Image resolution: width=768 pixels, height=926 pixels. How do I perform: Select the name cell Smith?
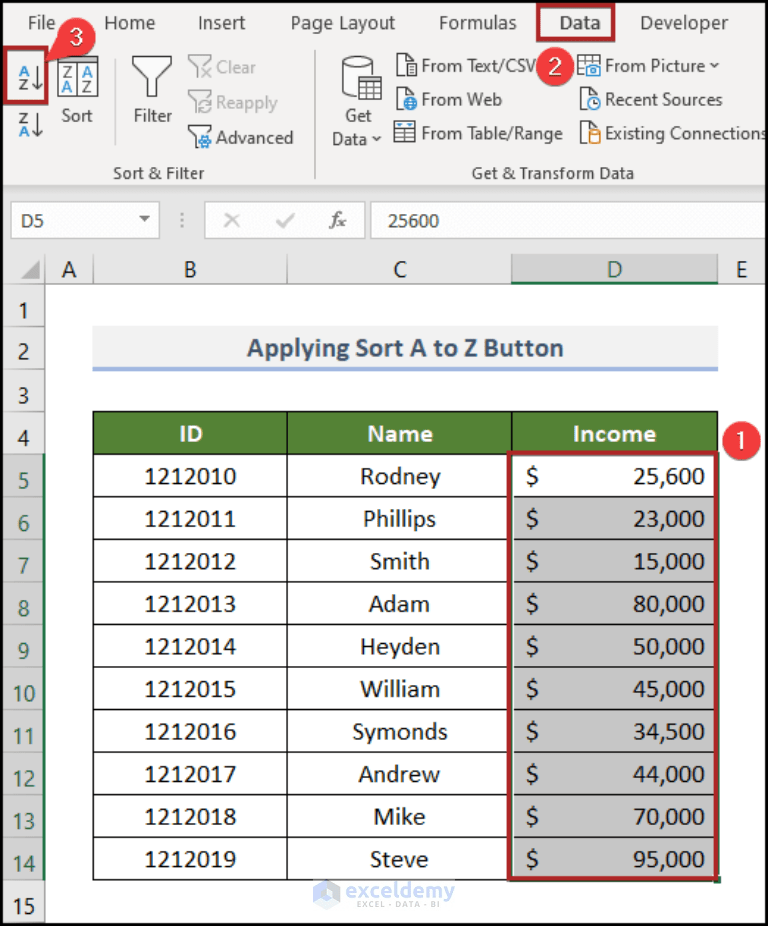point(399,561)
